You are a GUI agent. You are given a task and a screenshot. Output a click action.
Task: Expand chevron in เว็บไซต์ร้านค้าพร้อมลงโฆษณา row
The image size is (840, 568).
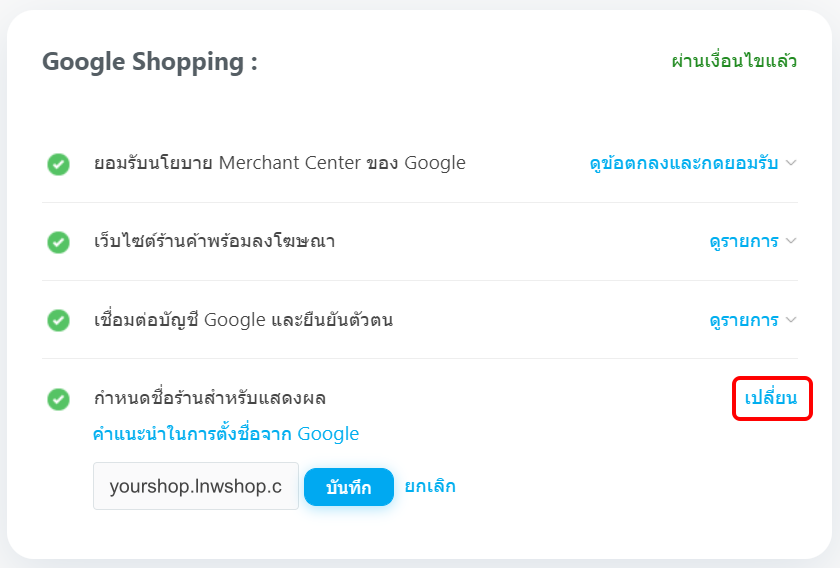(x=791, y=241)
